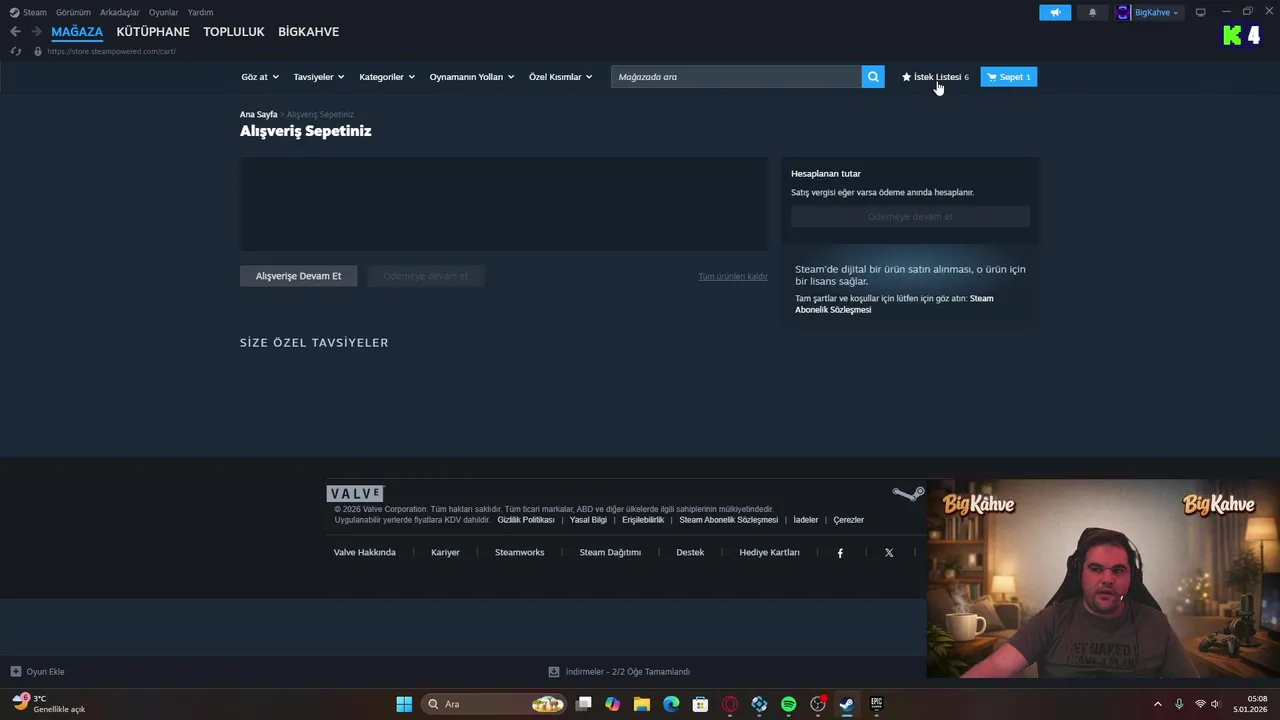1280x720 pixels.
Task: Open Gizlilik Politikası link
Action: pos(526,520)
